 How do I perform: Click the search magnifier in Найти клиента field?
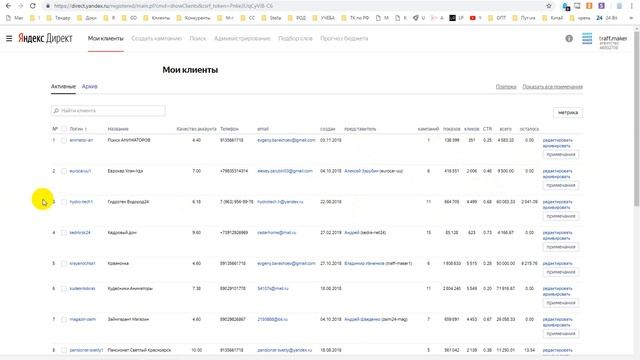tap(56, 111)
